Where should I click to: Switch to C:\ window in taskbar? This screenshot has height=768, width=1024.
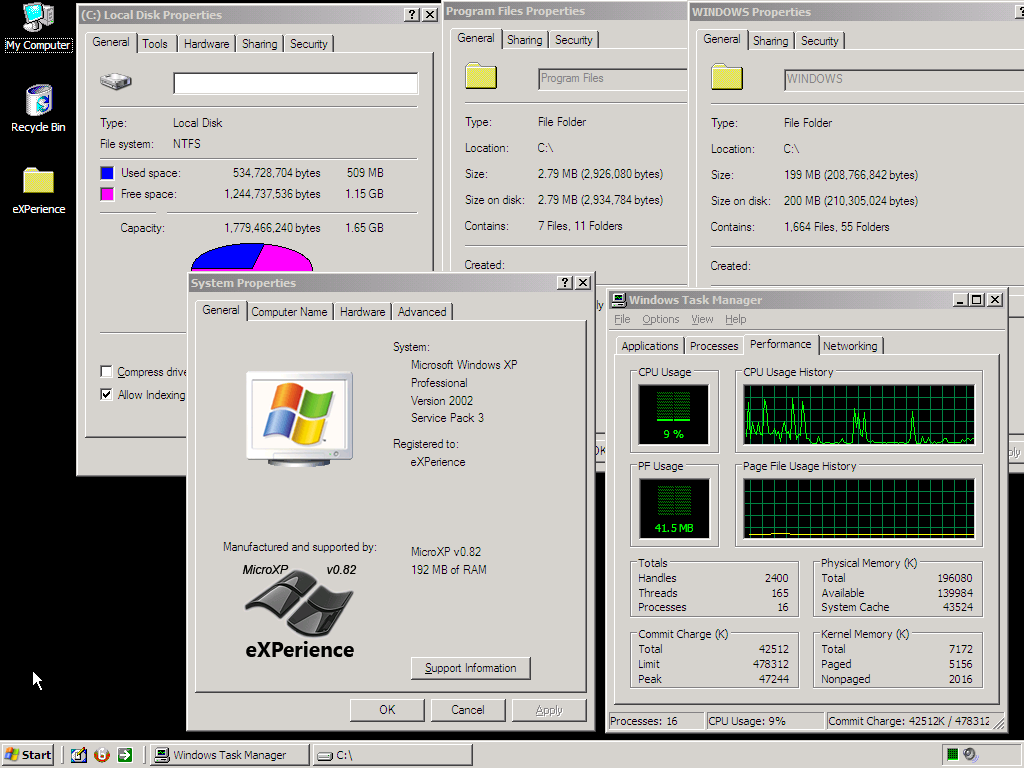tap(390, 755)
